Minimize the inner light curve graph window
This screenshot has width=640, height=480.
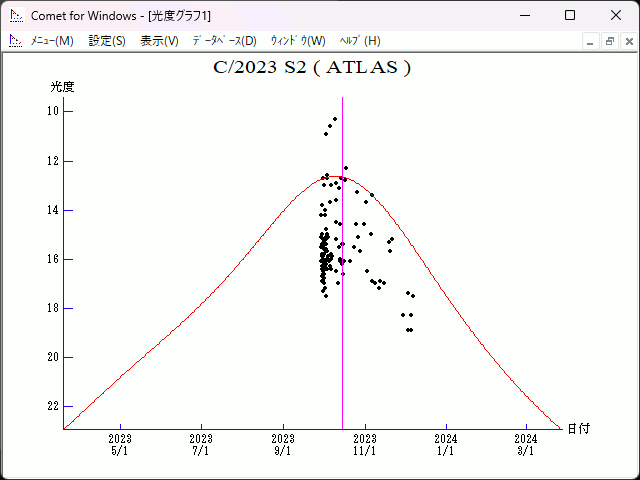tap(591, 41)
